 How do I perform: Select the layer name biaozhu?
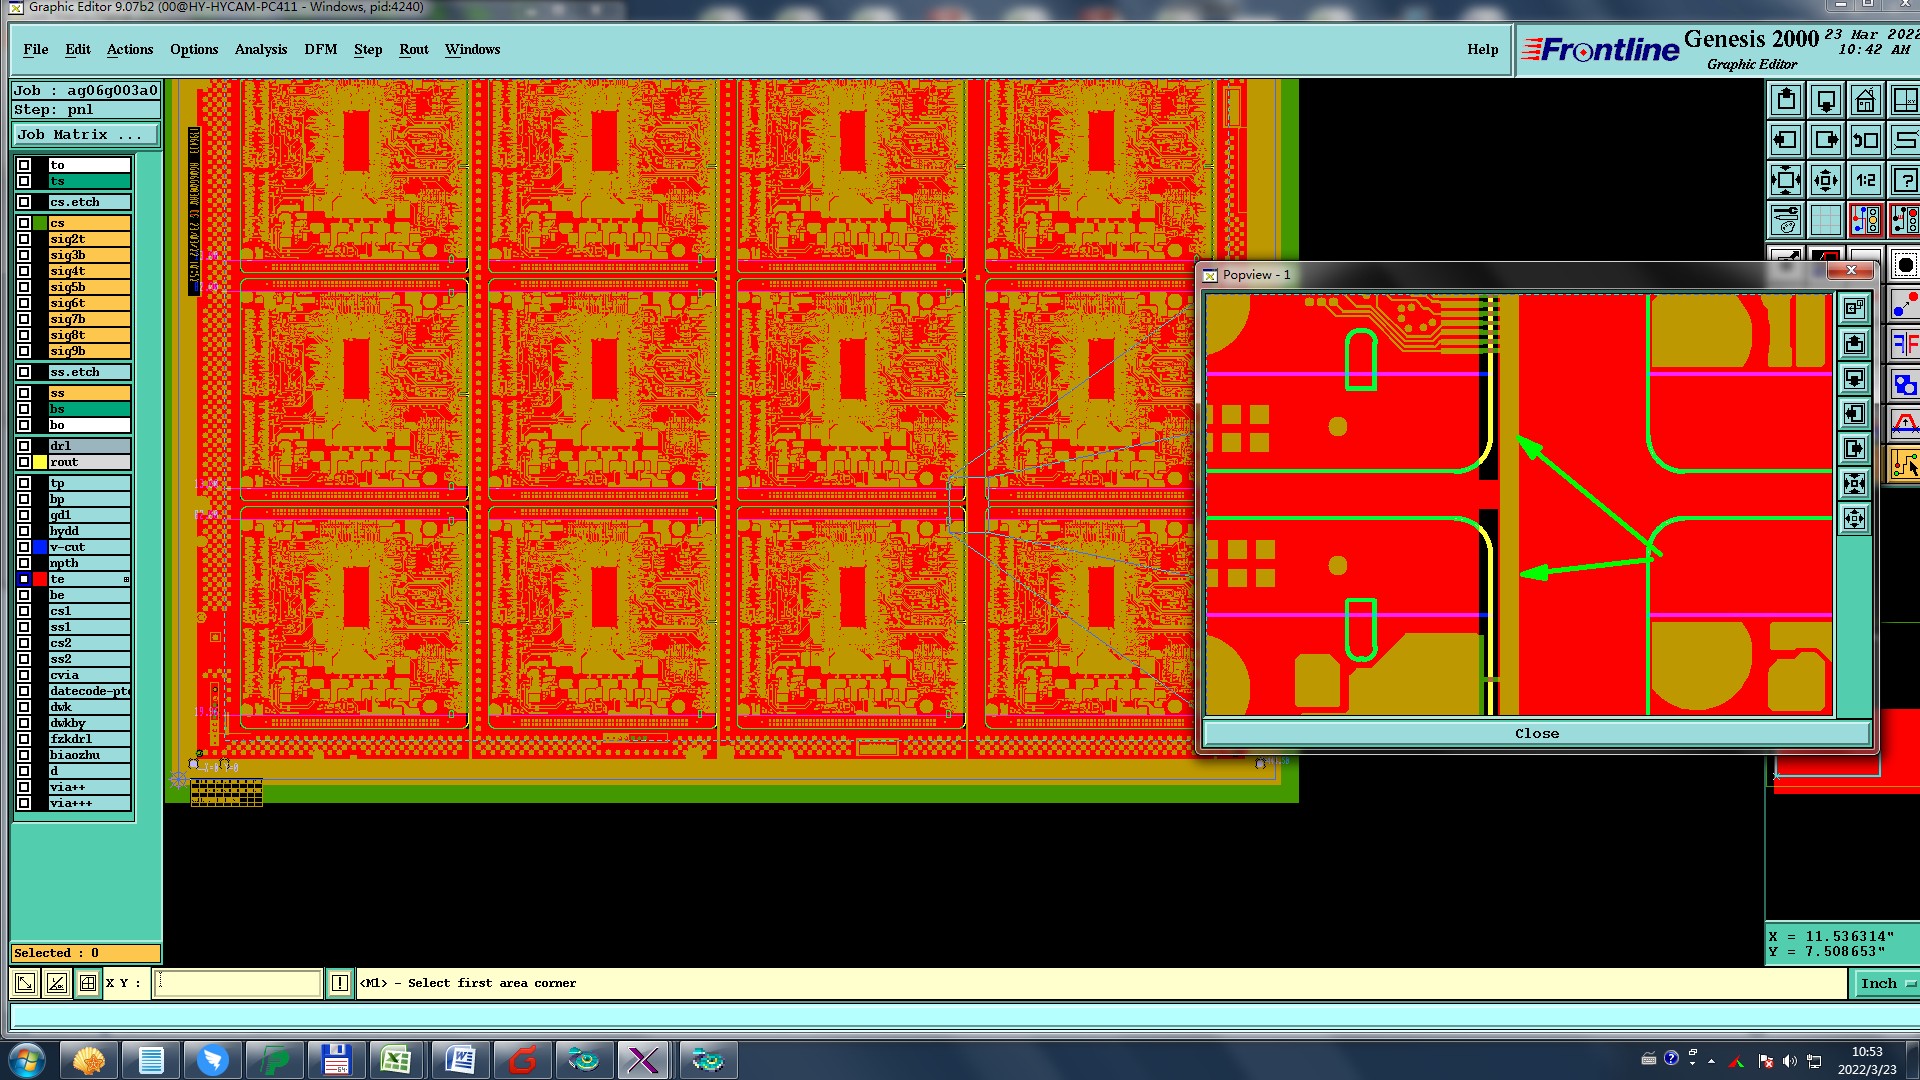point(90,755)
